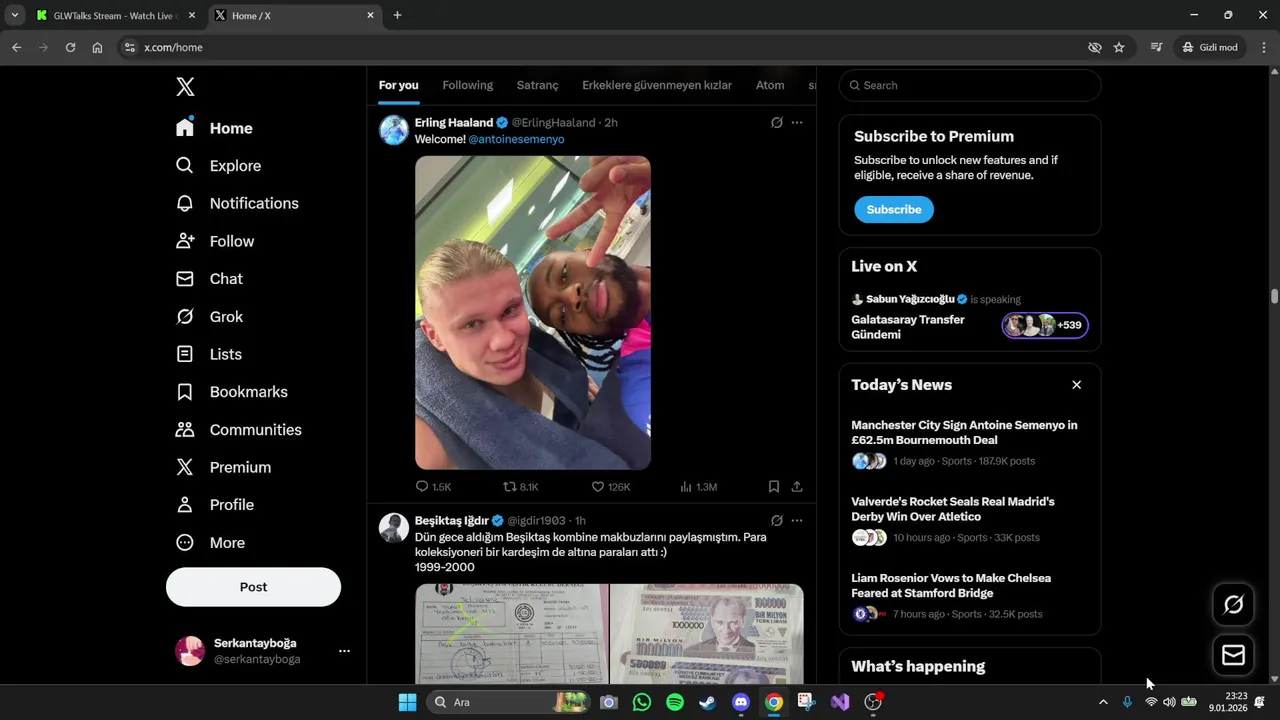Like Erling Haaland's post

tap(610, 487)
